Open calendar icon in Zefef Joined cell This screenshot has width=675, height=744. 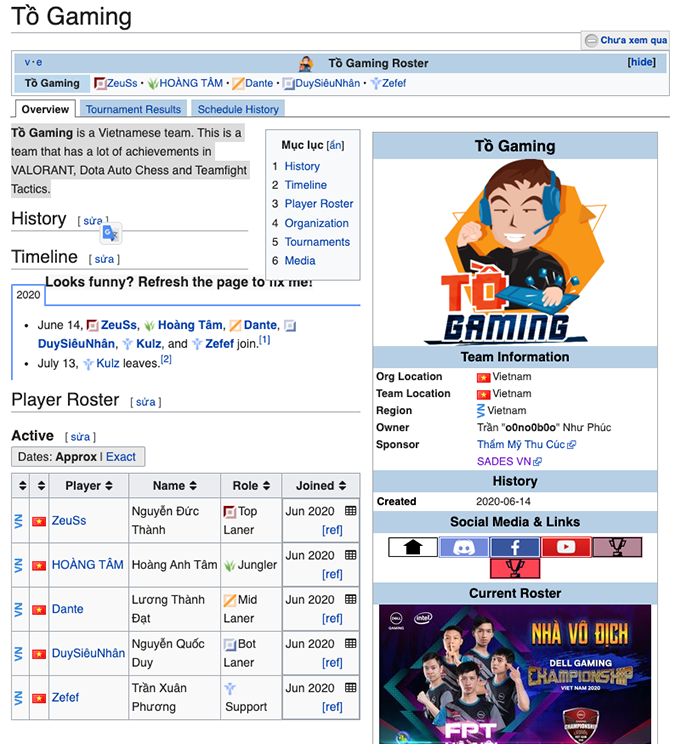[351, 688]
